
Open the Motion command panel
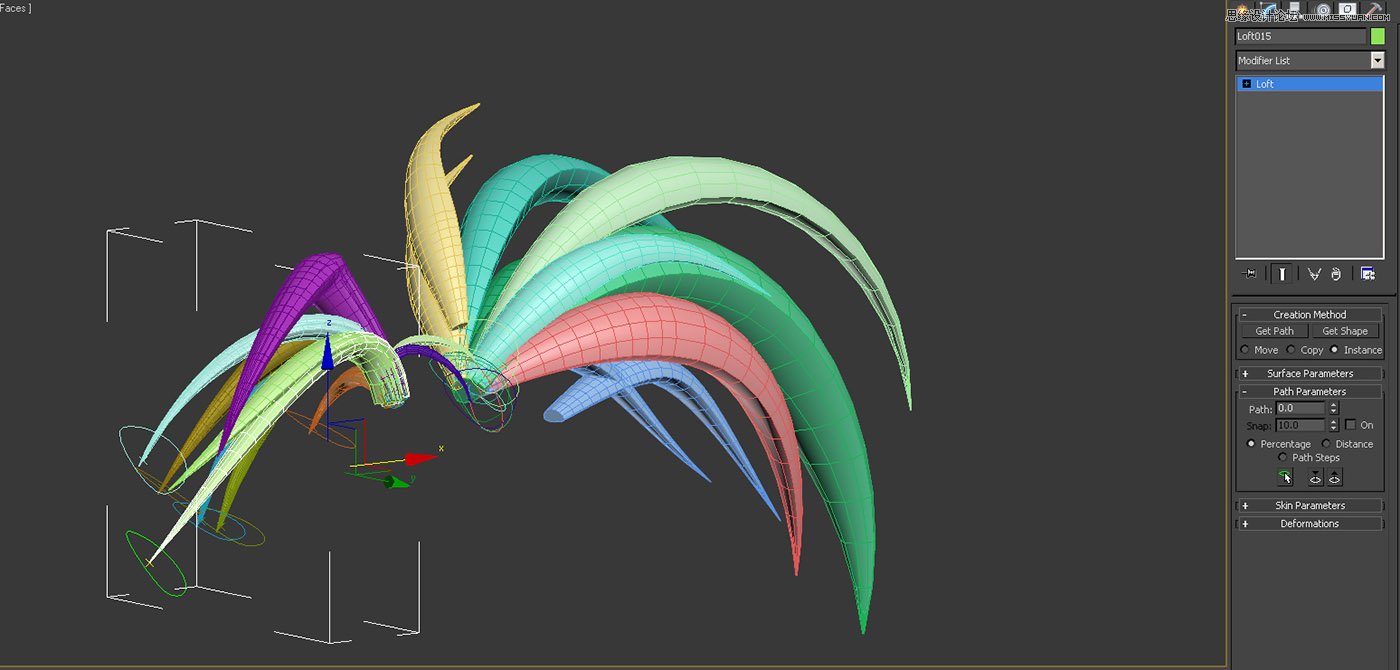(x=1322, y=8)
